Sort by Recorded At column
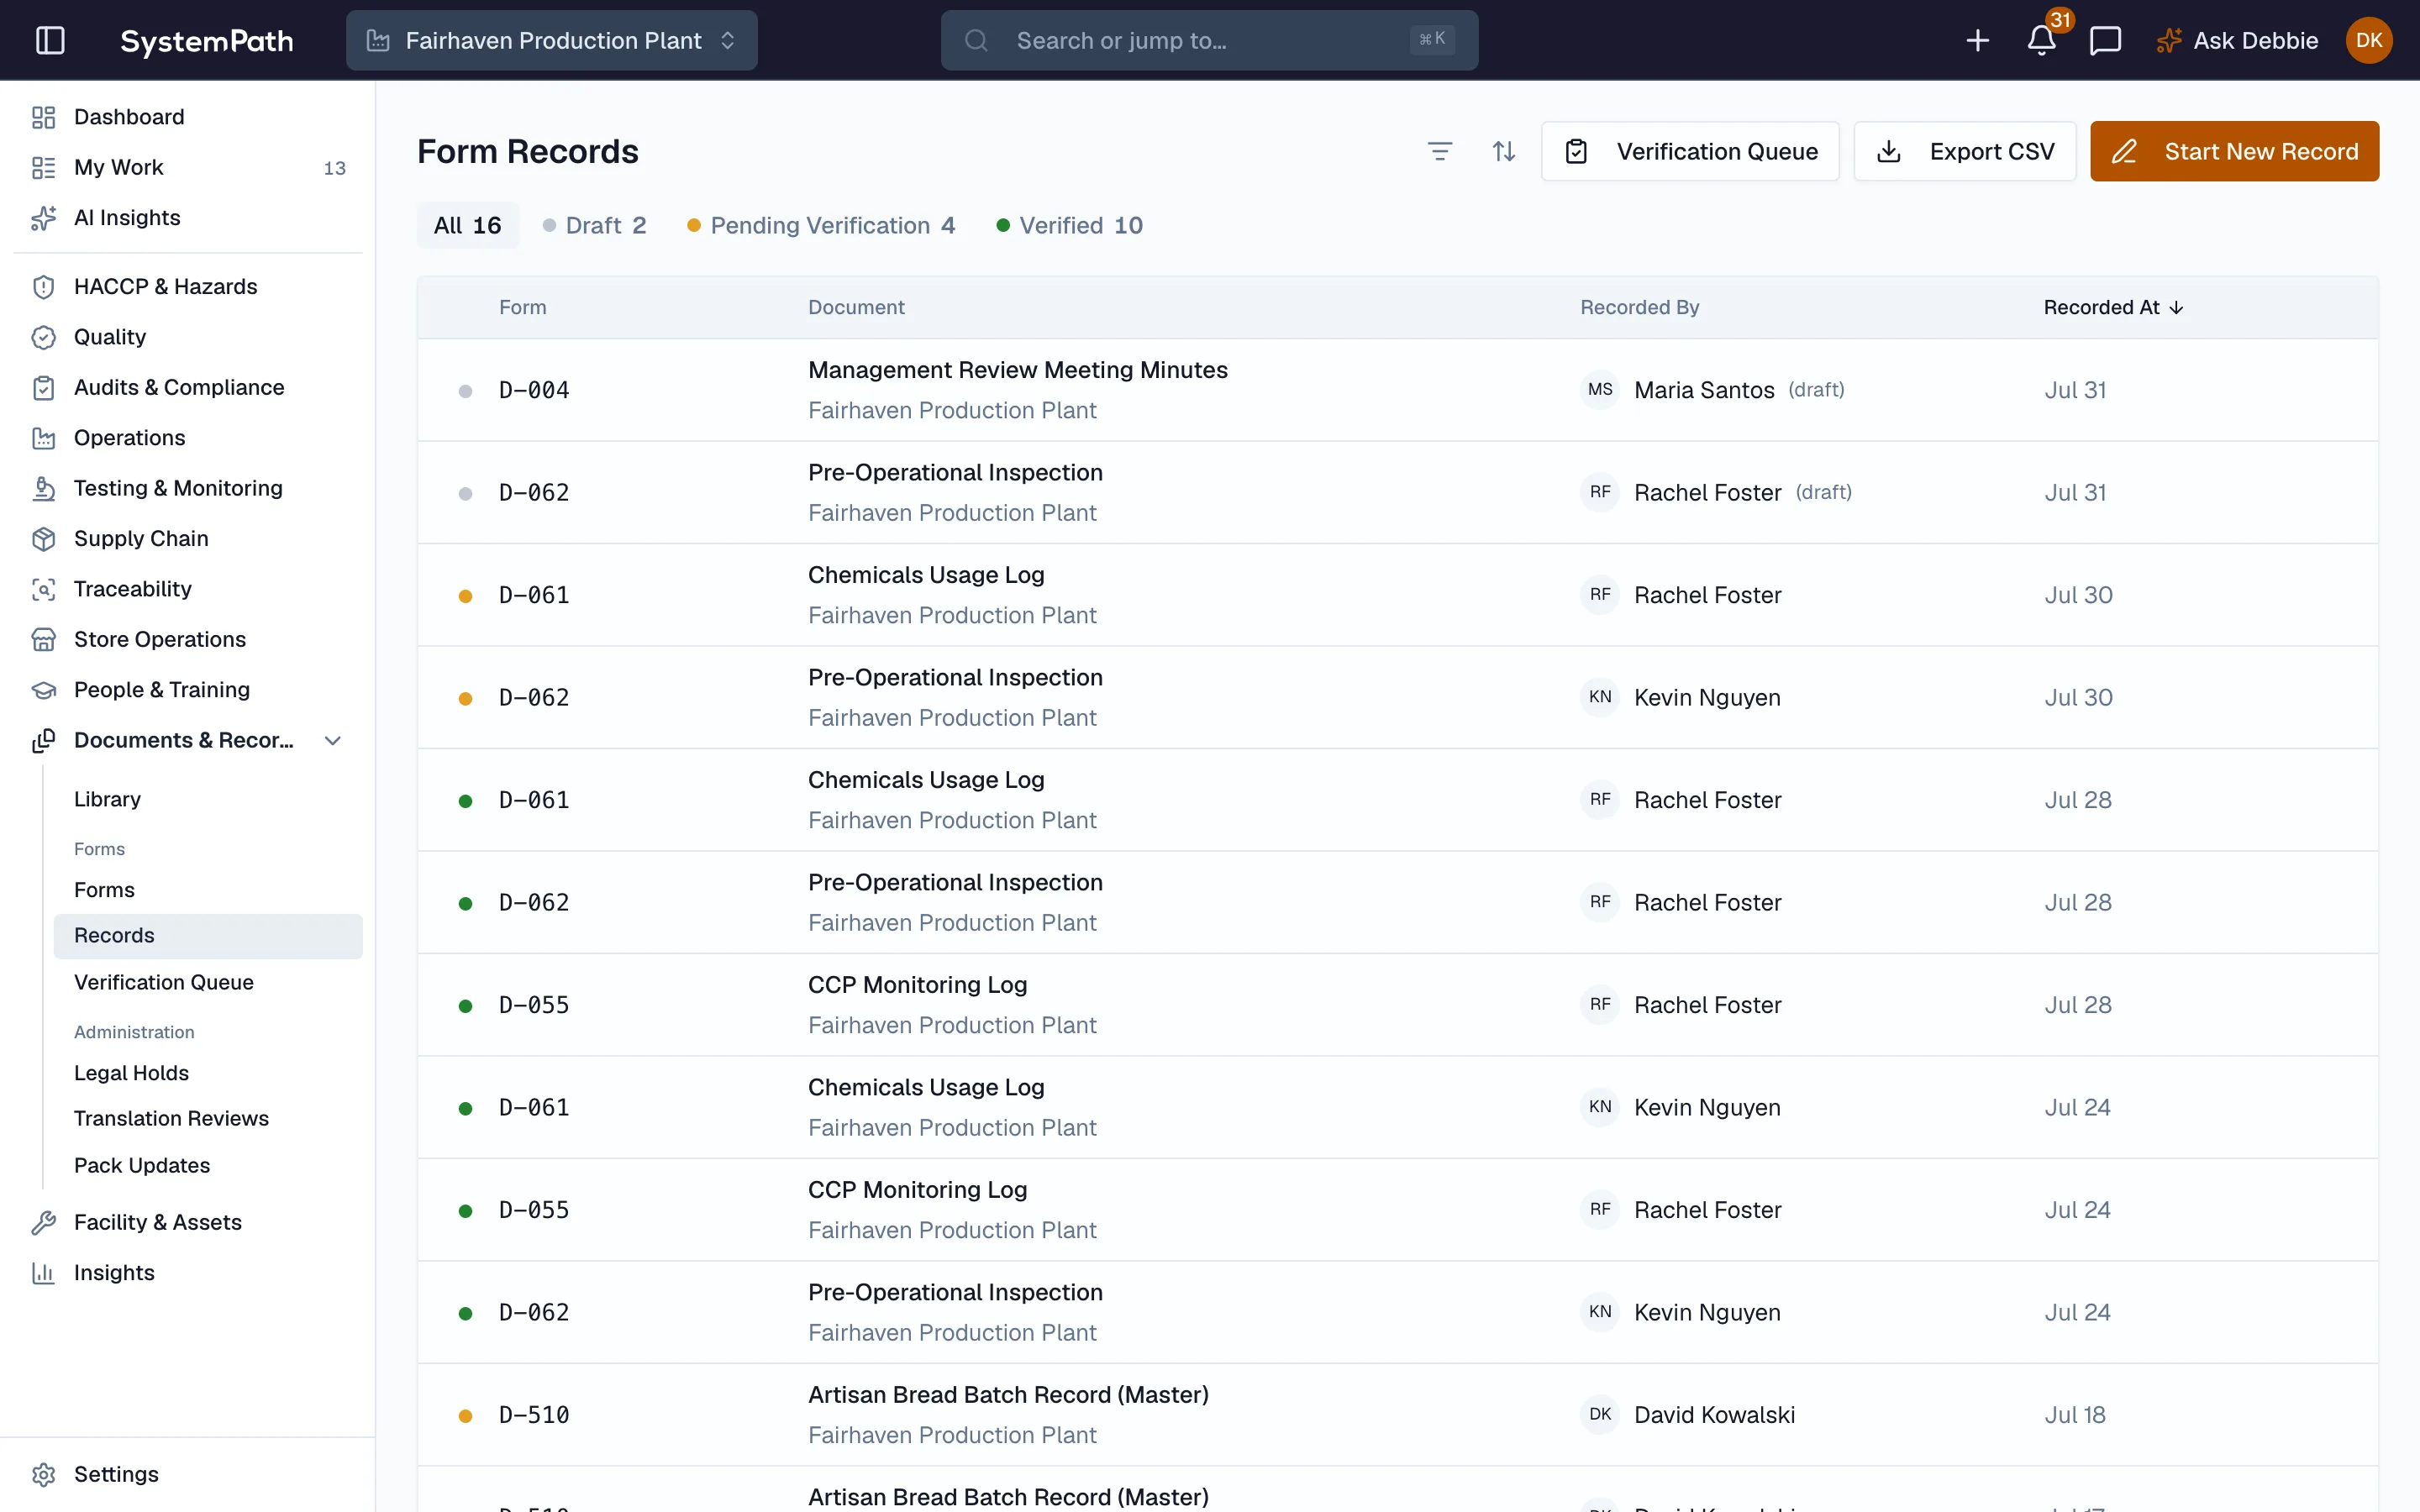 [x=2113, y=307]
